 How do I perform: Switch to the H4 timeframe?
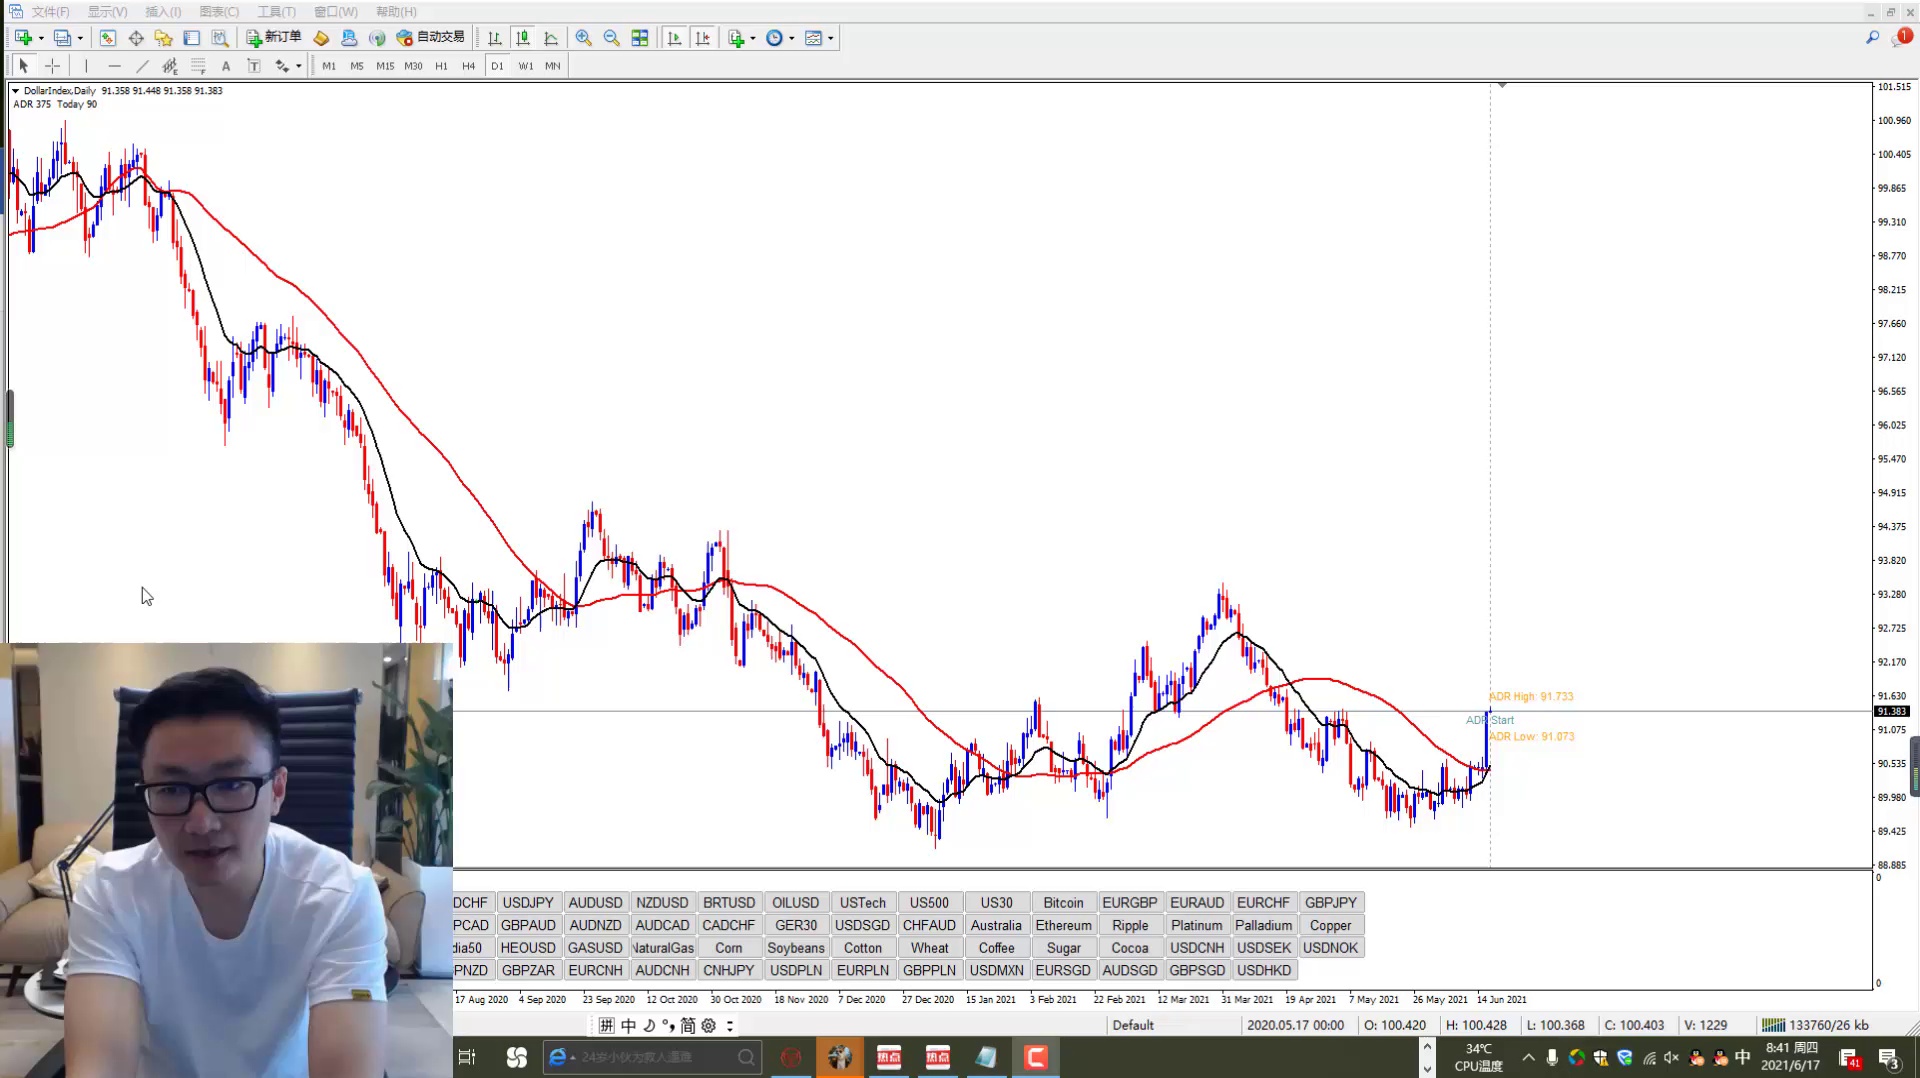point(468,66)
